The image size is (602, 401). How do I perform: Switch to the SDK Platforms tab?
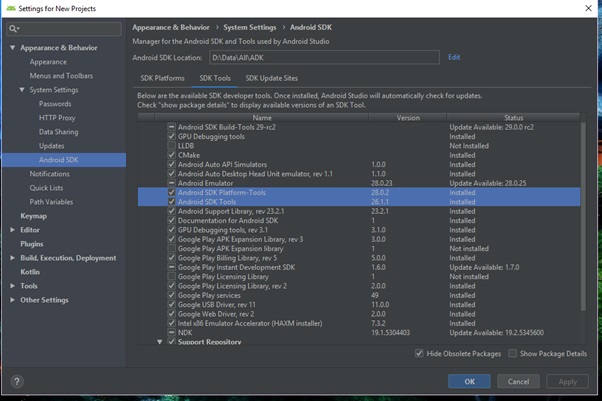click(x=162, y=78)
